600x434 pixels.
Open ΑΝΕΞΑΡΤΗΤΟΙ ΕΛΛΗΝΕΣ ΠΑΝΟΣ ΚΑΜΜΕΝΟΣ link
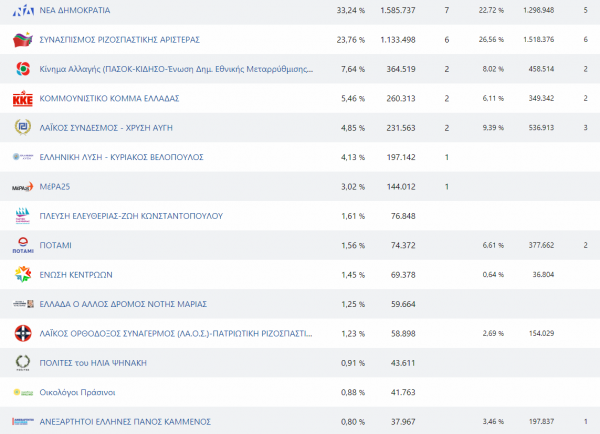pos(124,422)
